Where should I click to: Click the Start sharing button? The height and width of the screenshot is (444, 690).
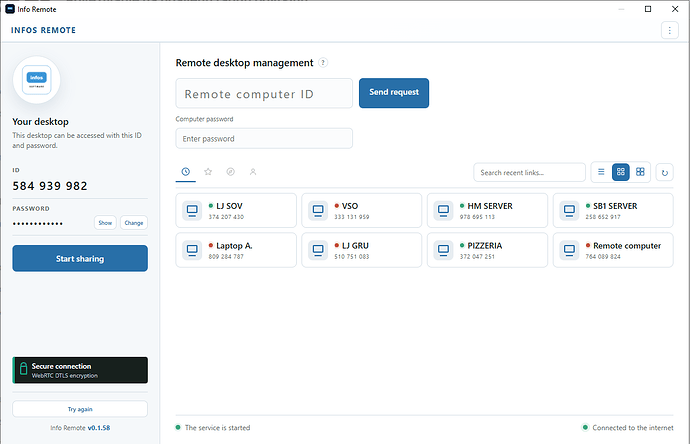(80, 258)
